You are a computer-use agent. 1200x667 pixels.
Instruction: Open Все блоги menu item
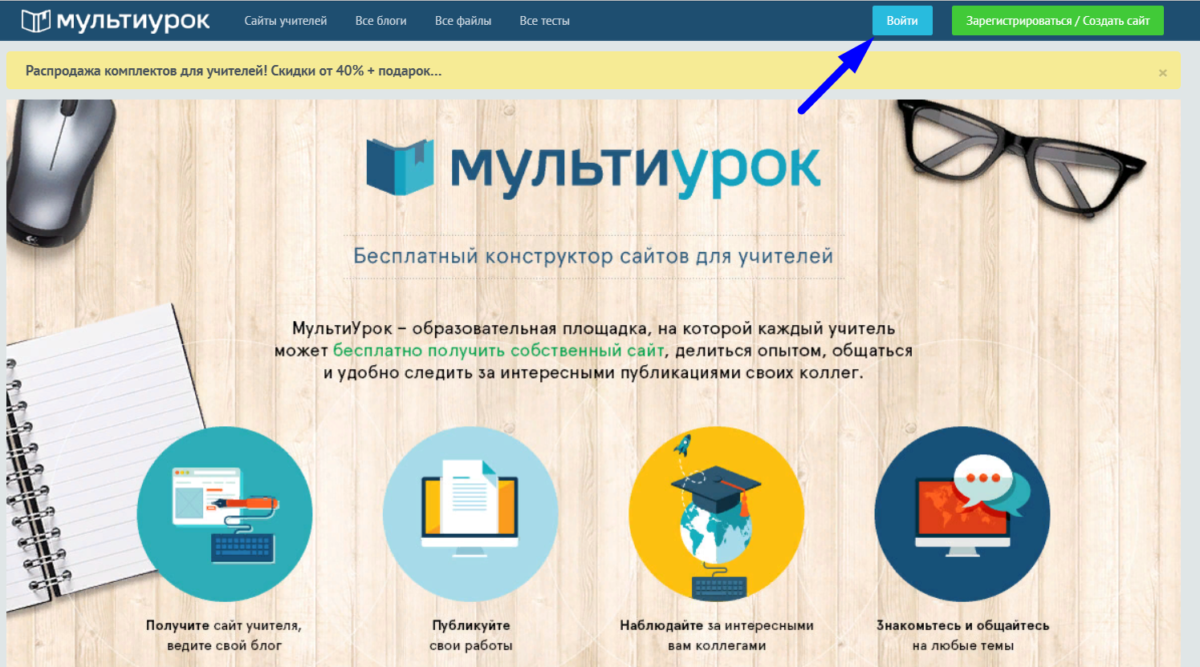tap(381, 21)
